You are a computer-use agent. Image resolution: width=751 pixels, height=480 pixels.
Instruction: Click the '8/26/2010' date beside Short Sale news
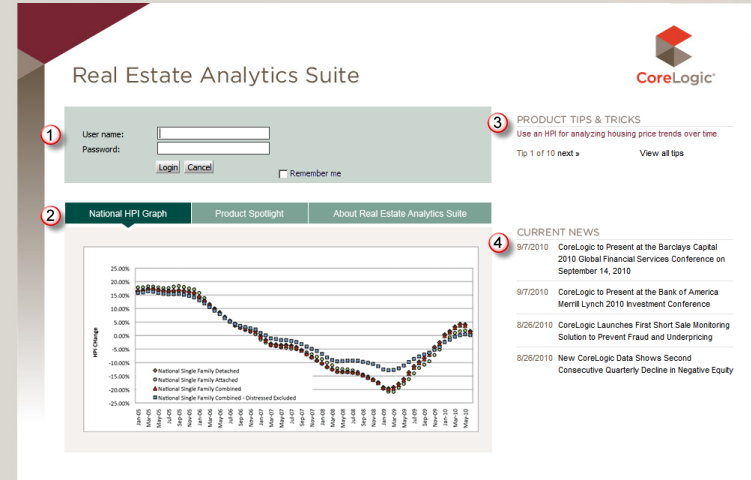click(x=535, y=325)
